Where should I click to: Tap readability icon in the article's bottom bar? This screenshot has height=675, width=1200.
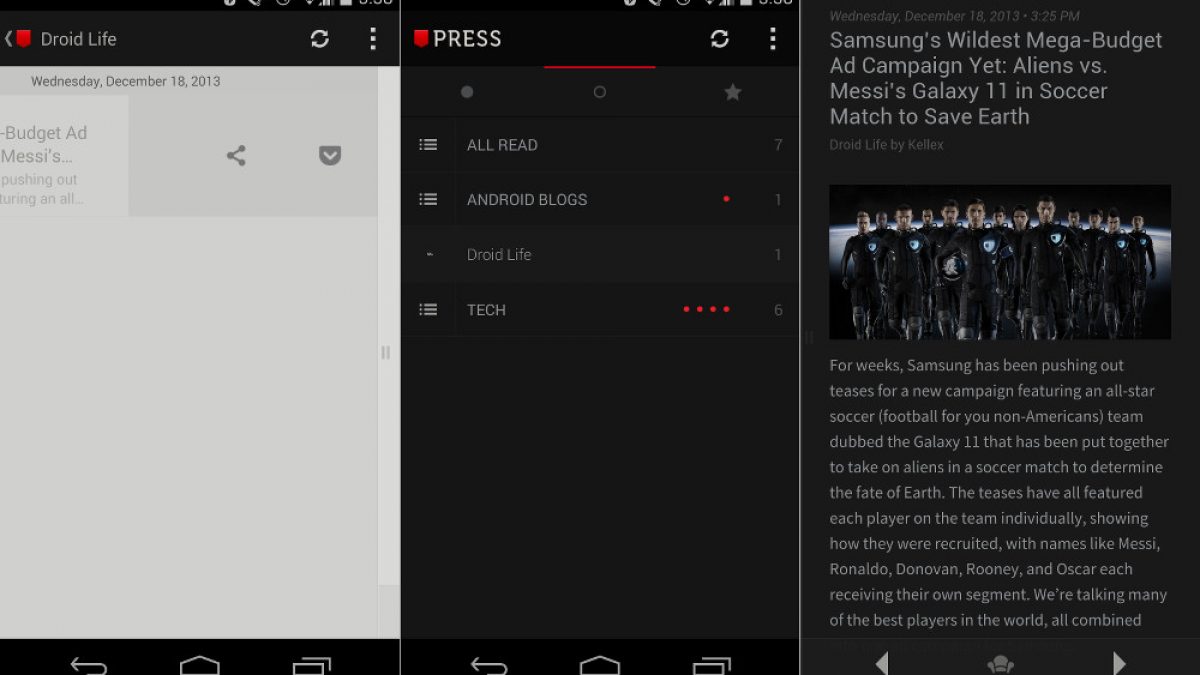pyautogui.click(x=1000, y=665)
